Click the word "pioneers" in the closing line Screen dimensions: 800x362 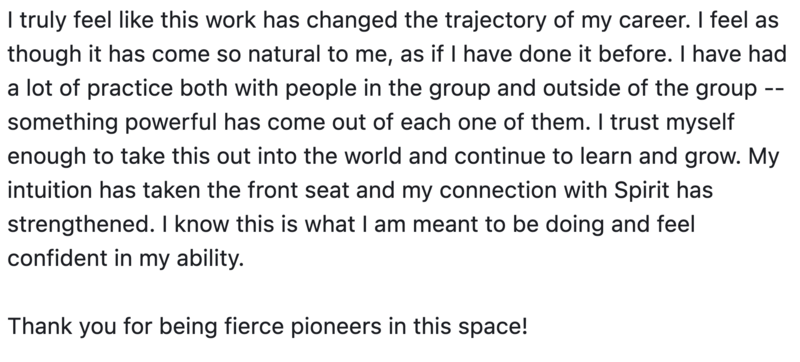[336, 327]
